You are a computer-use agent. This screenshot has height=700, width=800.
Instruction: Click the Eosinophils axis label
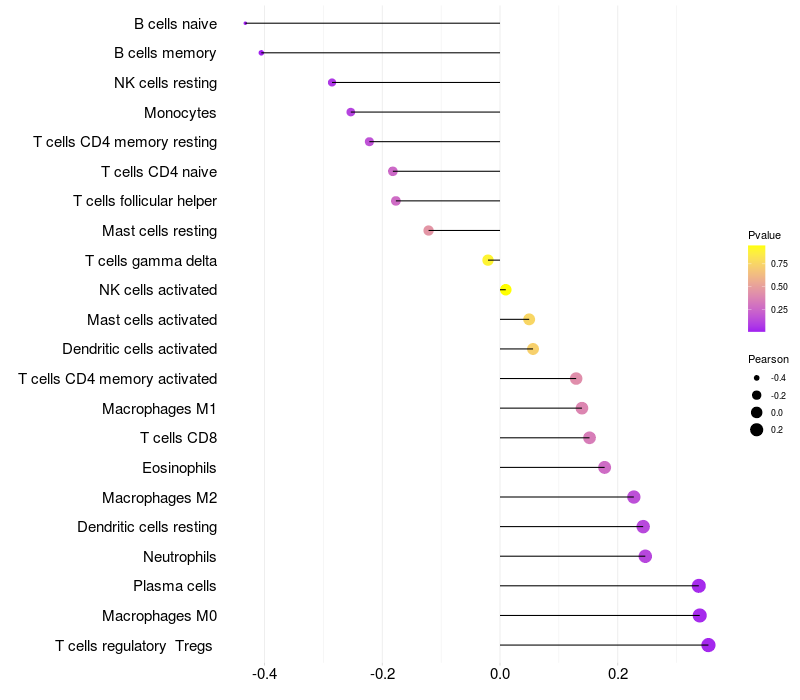pos(179,467)
